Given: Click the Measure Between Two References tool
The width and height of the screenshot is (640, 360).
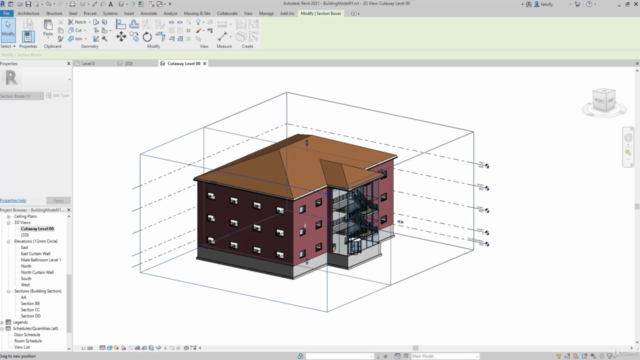Looking at the screenshot, I should click(222, 24).
